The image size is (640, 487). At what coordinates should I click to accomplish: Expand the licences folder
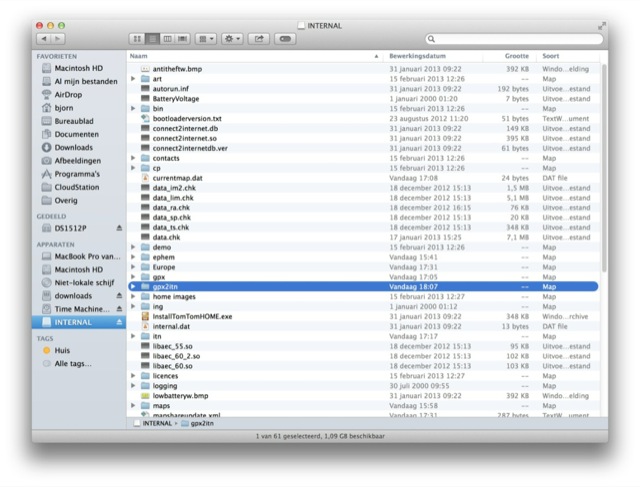pyautogui.click(x=133, y=376)
